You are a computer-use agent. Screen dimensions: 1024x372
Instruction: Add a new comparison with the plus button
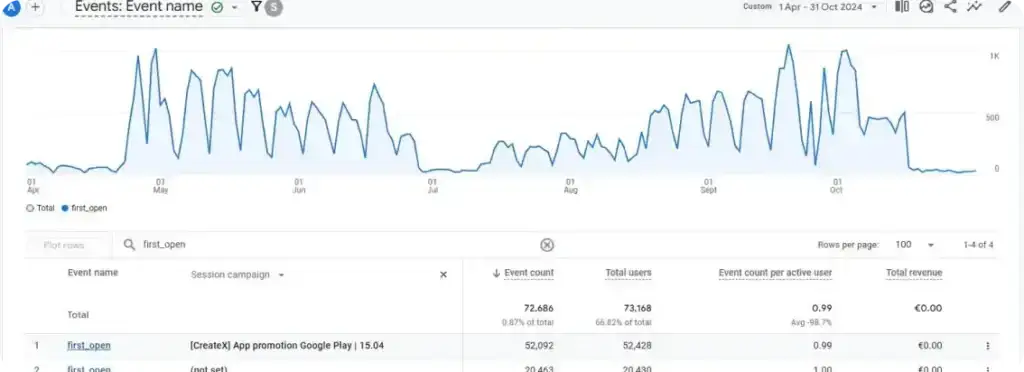(35, 7)
